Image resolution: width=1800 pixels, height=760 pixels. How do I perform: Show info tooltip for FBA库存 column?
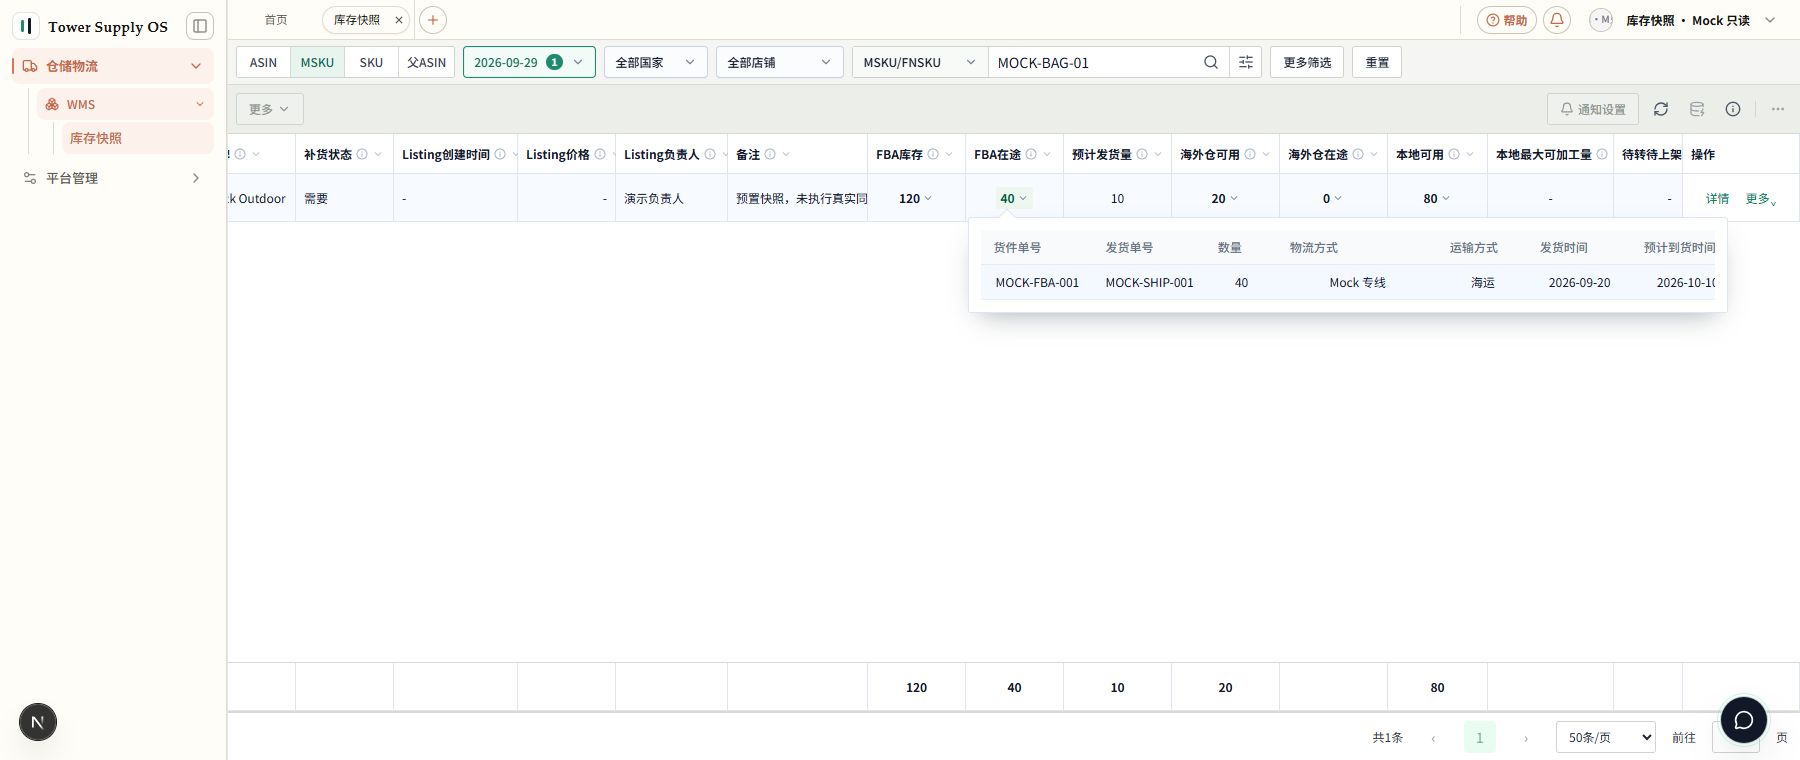pyautogui.click(x=933, y=154)
